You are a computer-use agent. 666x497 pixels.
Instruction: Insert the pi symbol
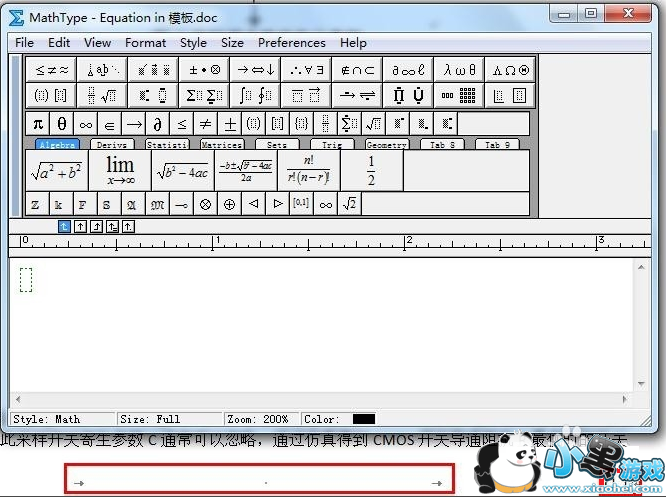click(38, 124)
